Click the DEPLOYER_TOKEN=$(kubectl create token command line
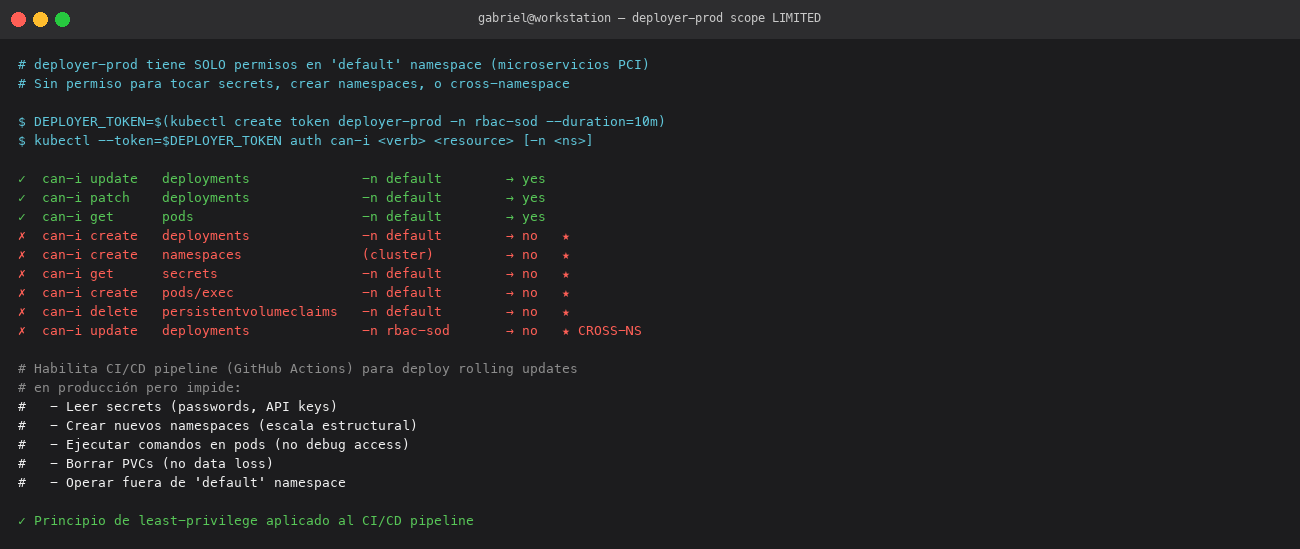Viewport: 1300px width, 549px height. pos(342,122)
